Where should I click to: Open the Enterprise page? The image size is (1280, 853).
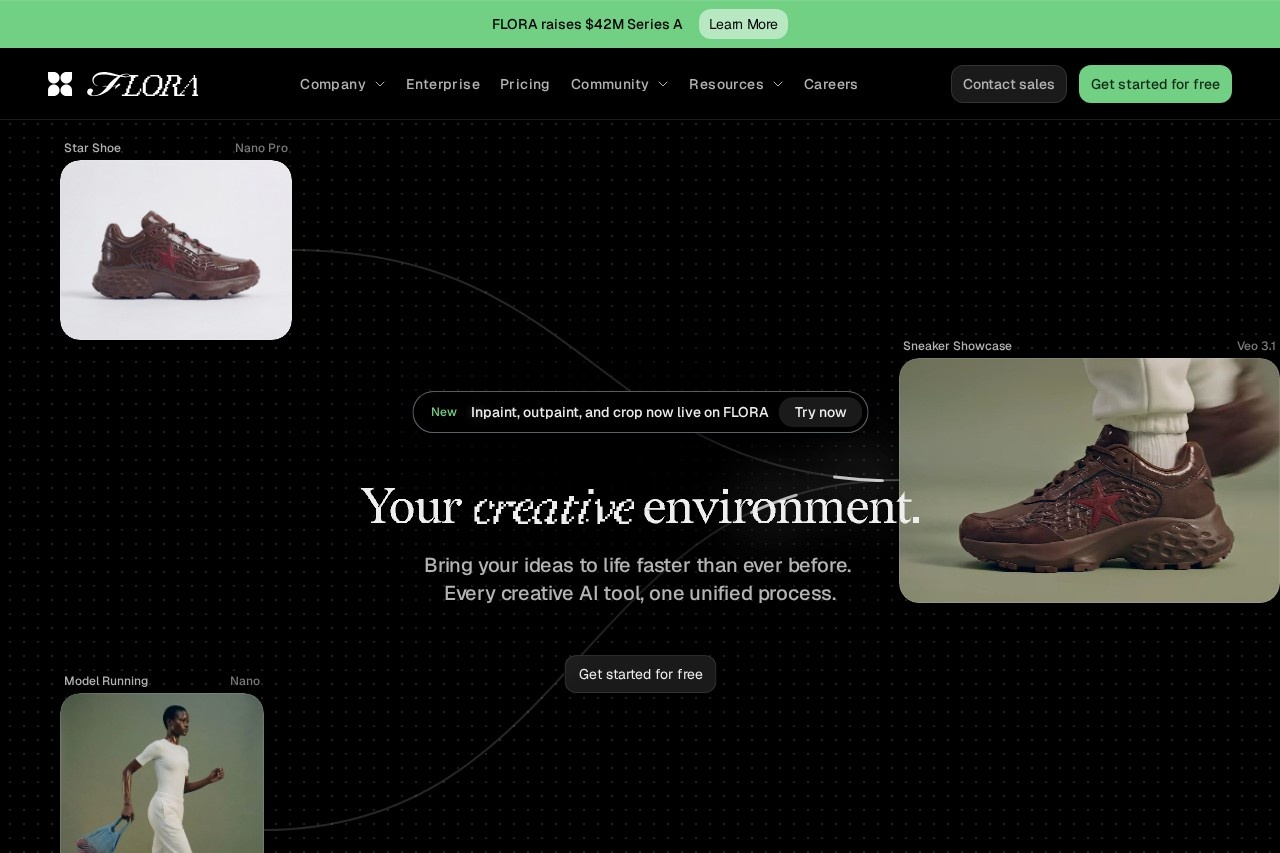pyautogui.click(x=443, y=84)
